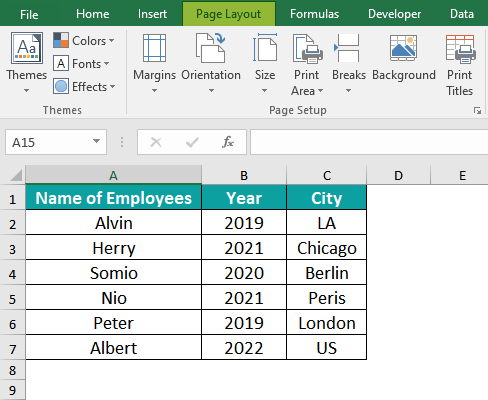Click the City header cell
Screen dimensions: 488x400
327,198
